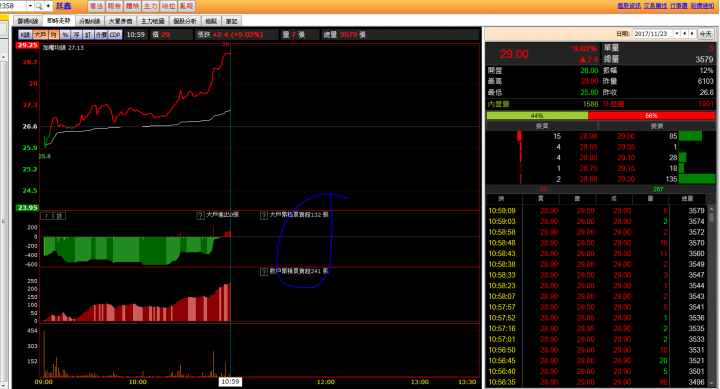This screenshot has width=720, height=389.
Task: Click help icon beside 大戶進出0張
Action: [x=201, y=215]
